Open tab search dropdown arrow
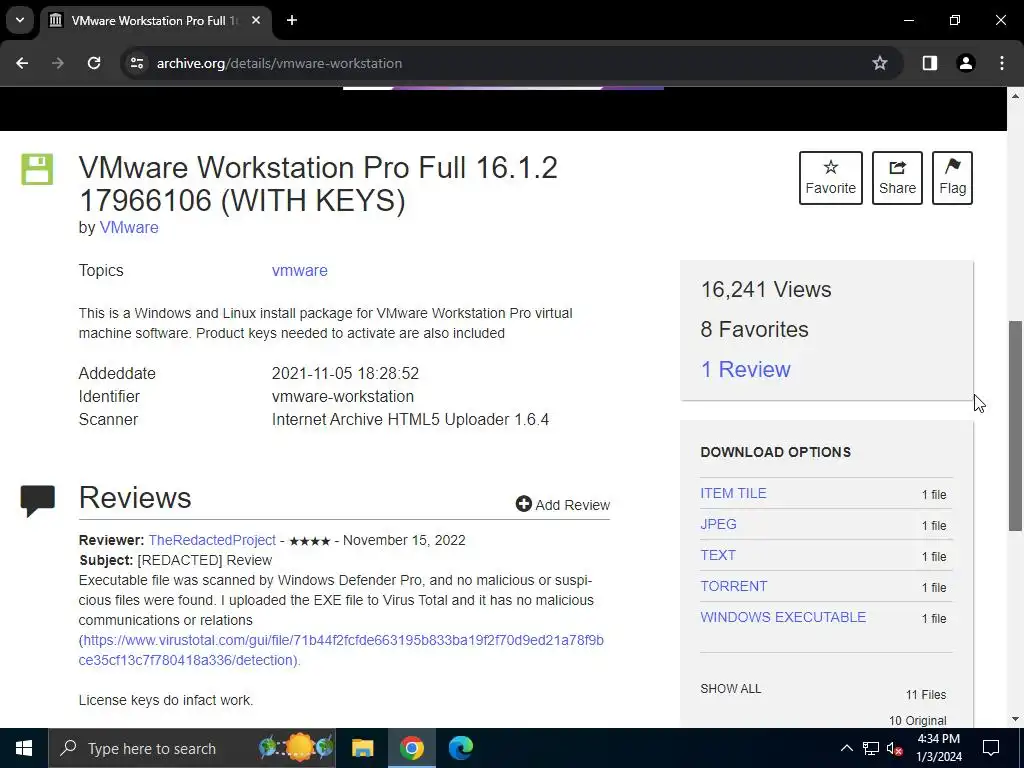Viewport: 1024px width, 768px height. click(20, 20)
